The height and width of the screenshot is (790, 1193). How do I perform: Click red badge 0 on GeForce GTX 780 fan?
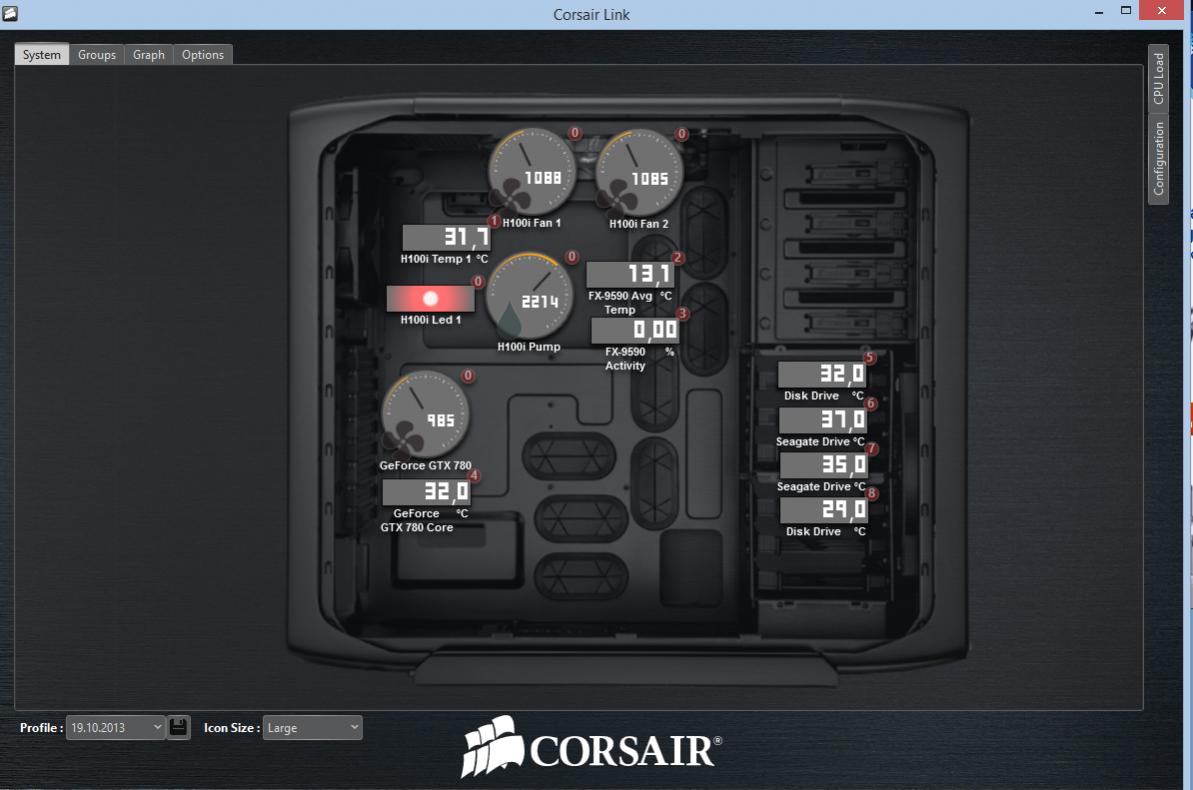[468, 375]
